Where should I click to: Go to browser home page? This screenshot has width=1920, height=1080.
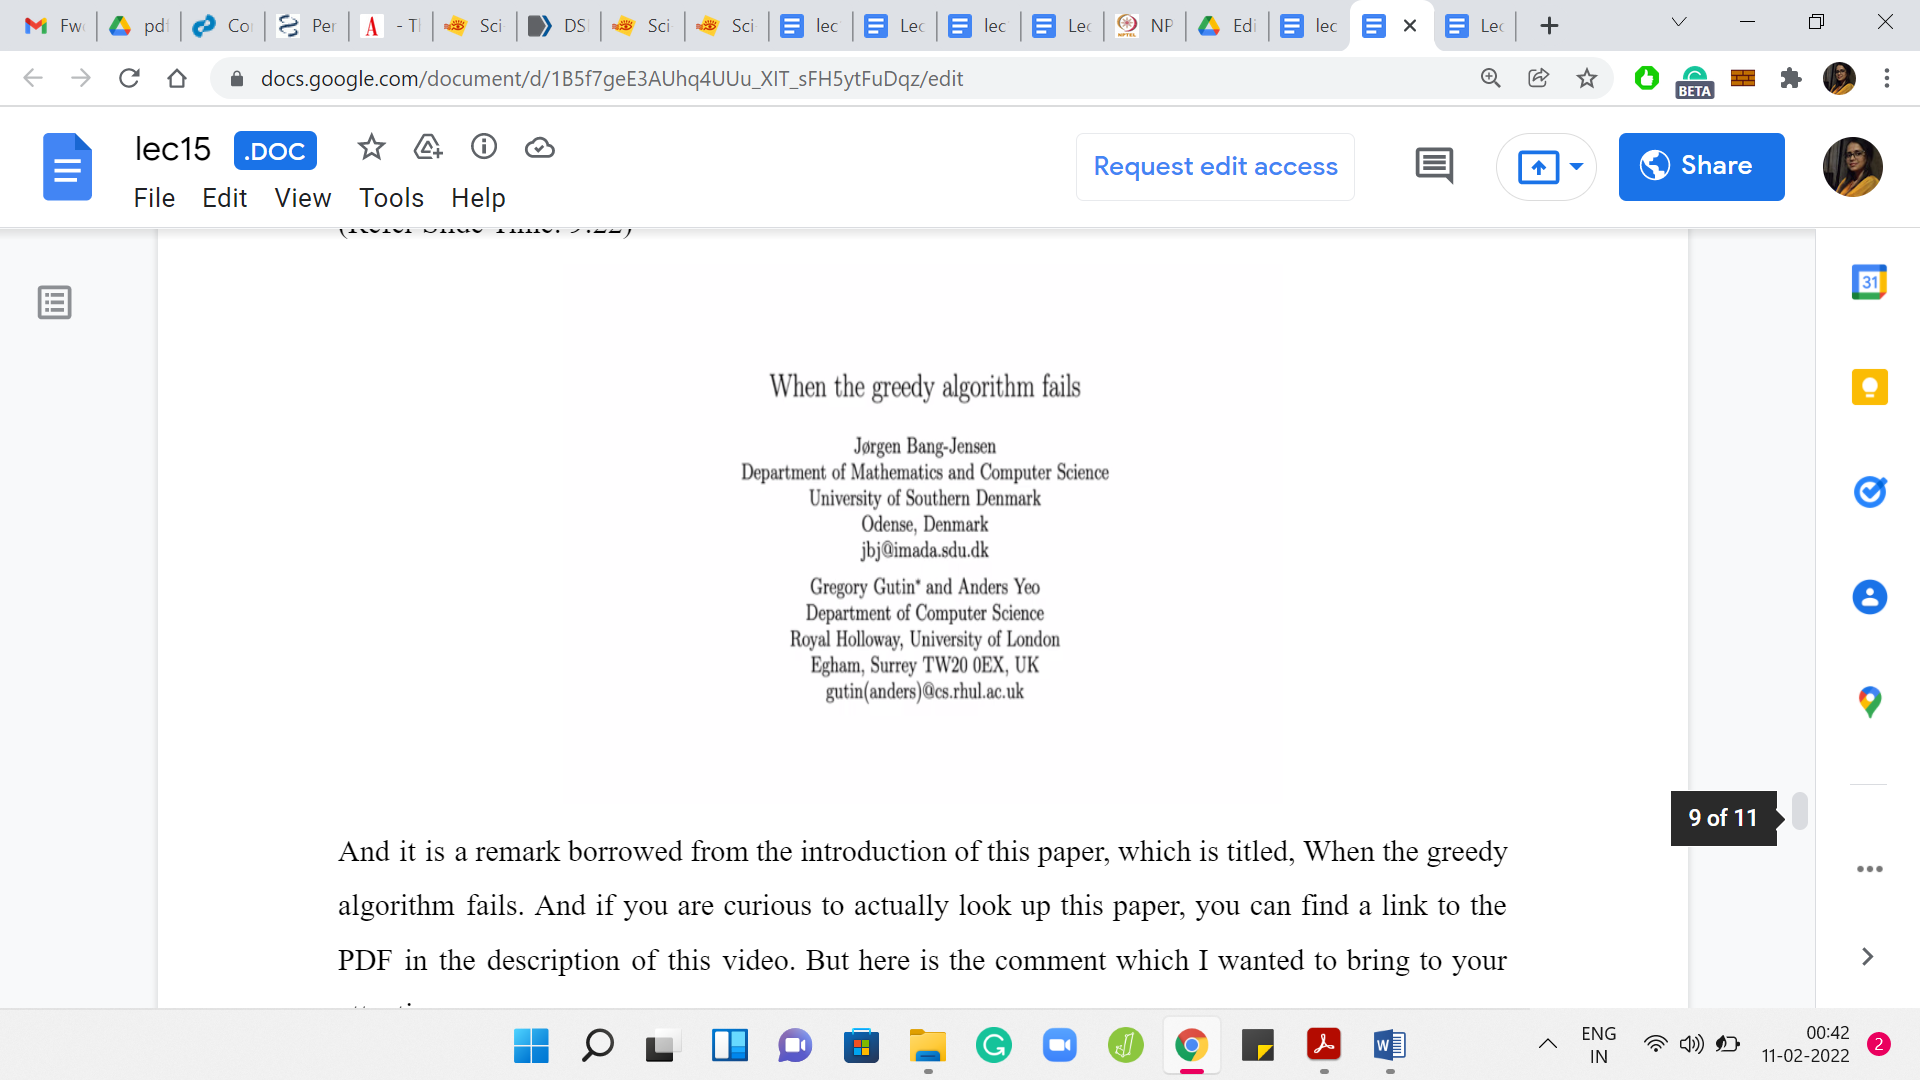click(x=177, y=78)
